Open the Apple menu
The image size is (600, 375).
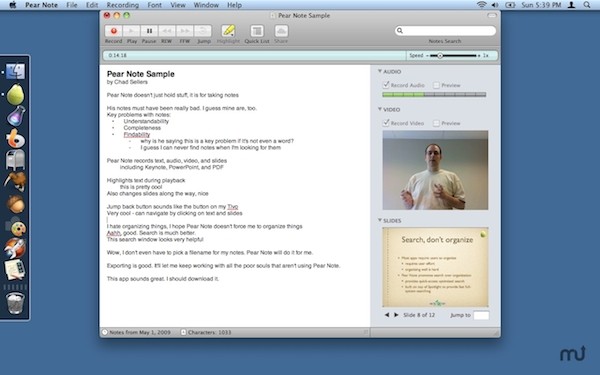coord(13,5)
